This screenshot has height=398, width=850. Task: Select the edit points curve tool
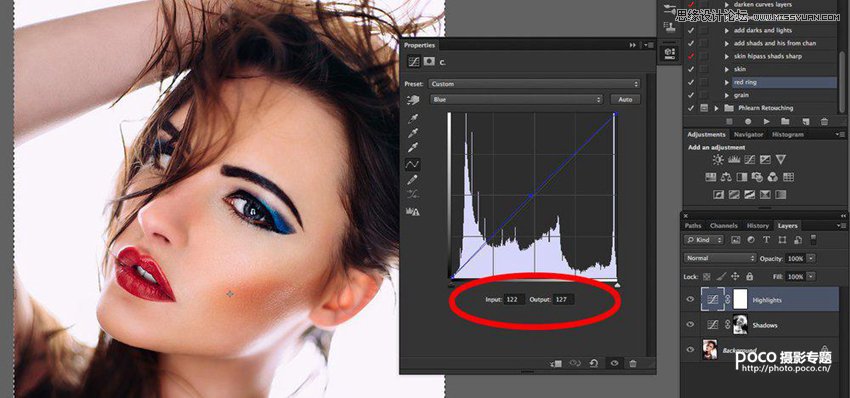[x=413, y=164]
